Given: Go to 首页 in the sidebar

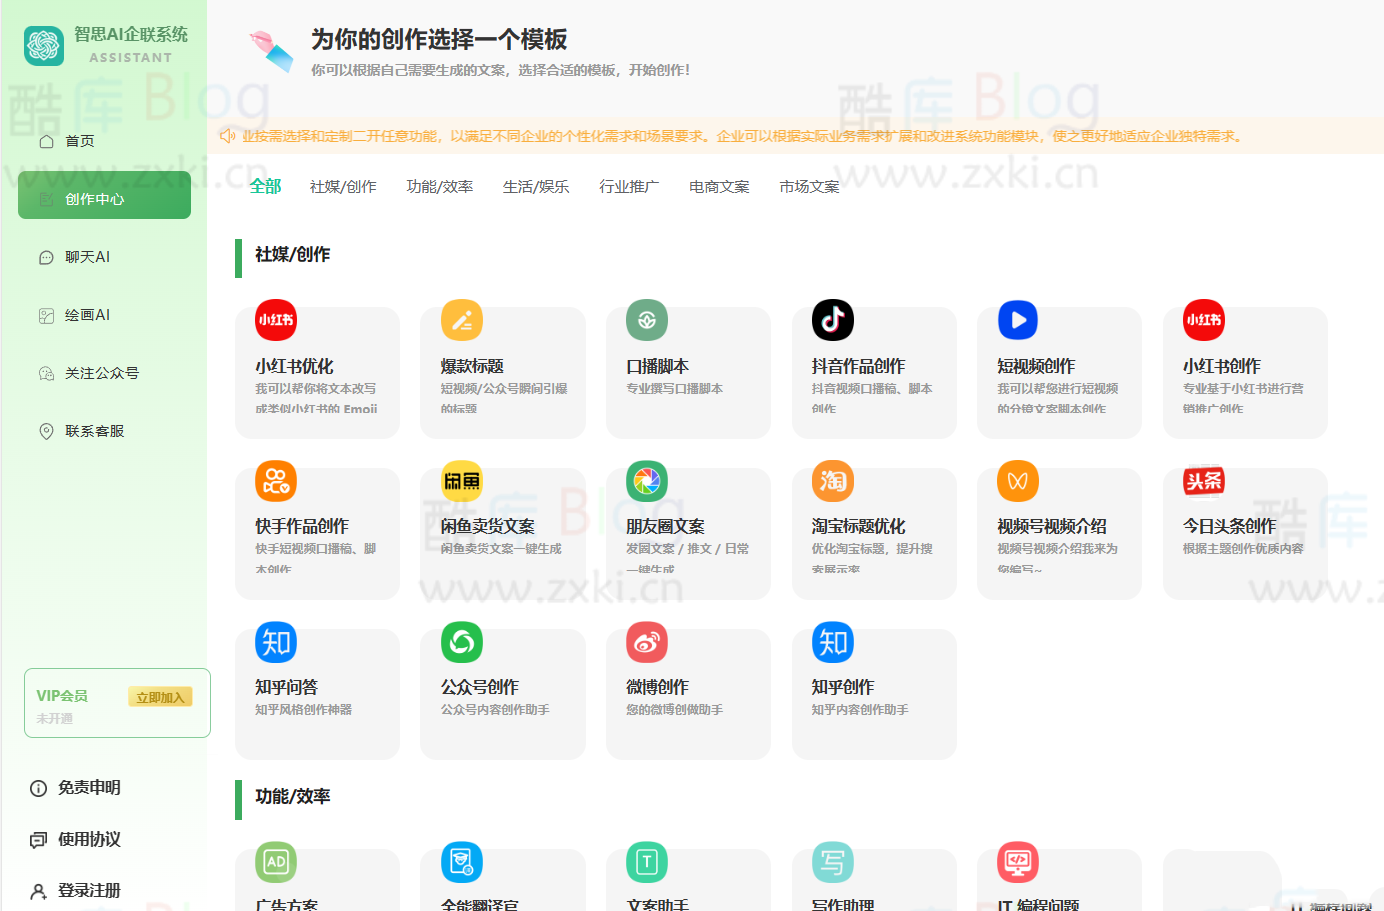Looking at the screenshot, I should [104, 141].
